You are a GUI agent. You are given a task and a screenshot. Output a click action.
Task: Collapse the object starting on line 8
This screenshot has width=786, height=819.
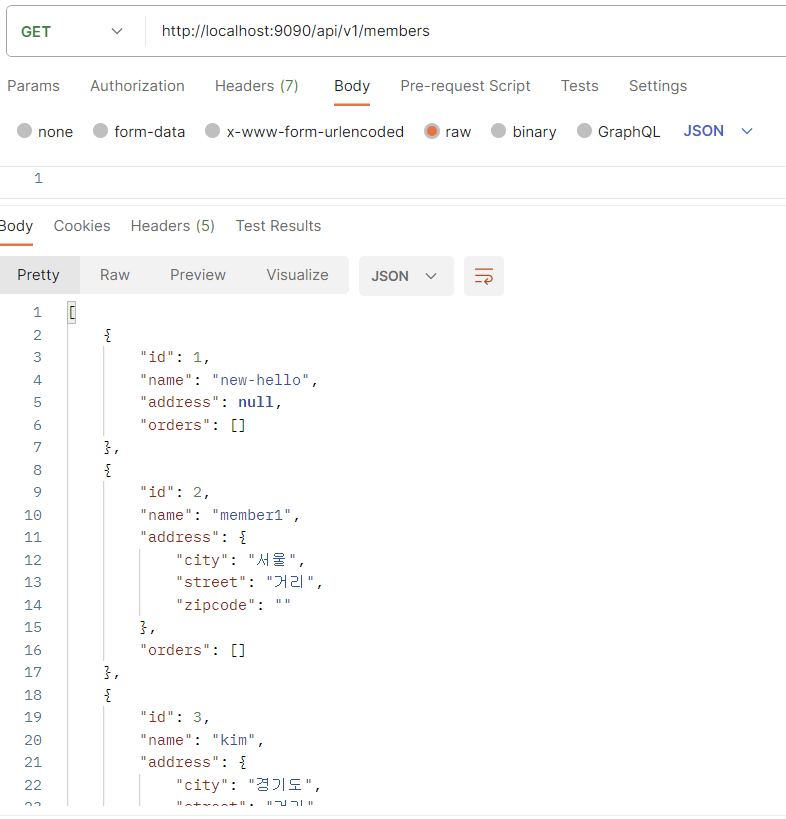point(108,470)
